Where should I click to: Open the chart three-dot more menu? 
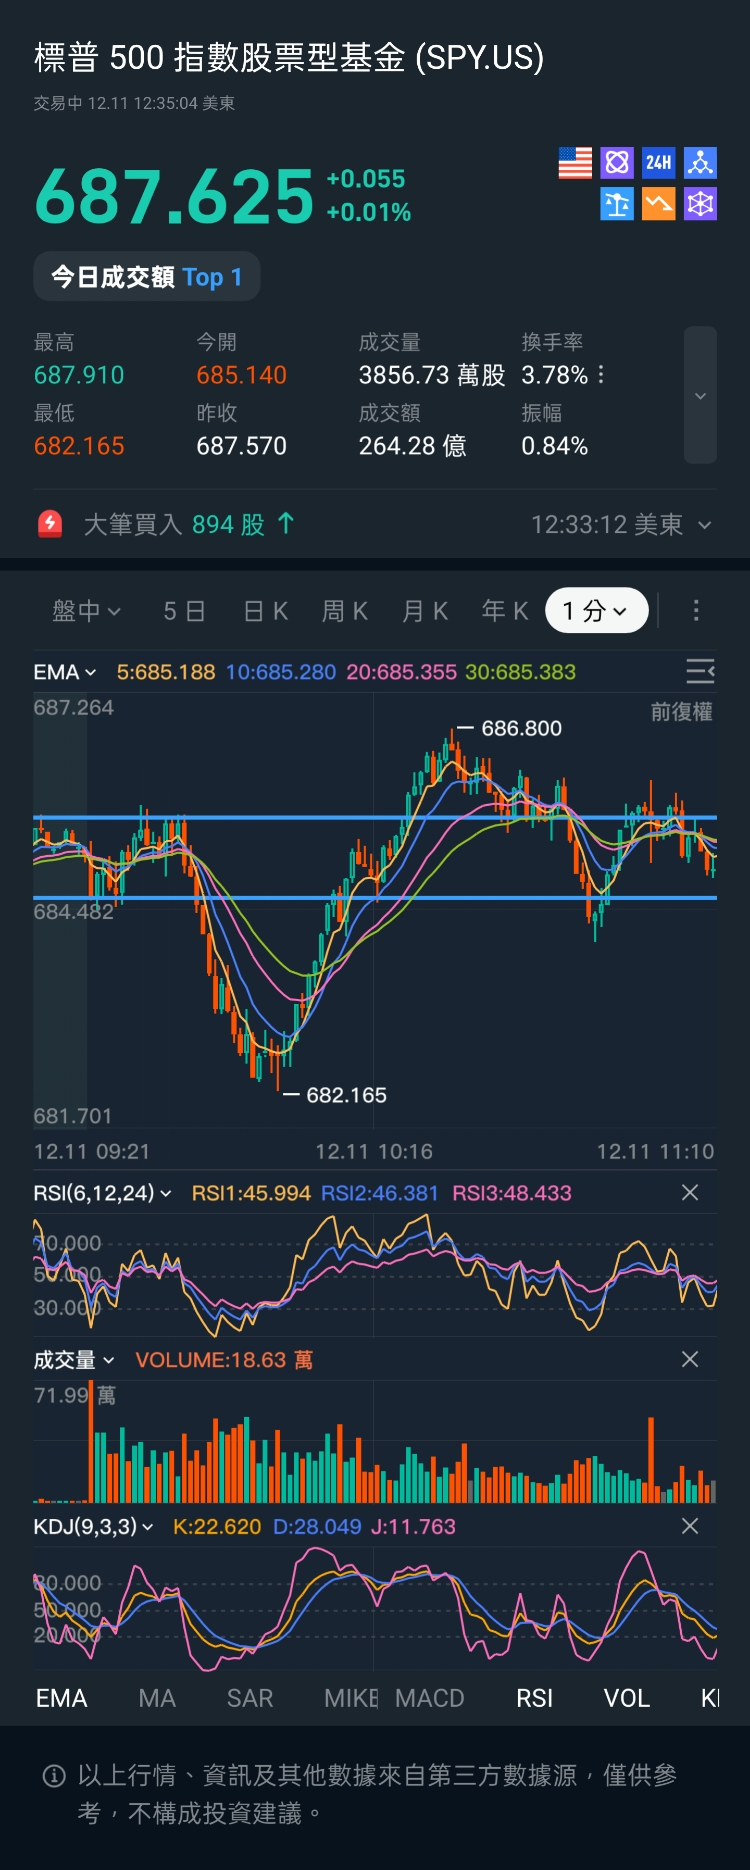pyautogui.click(x=696, y=610)
